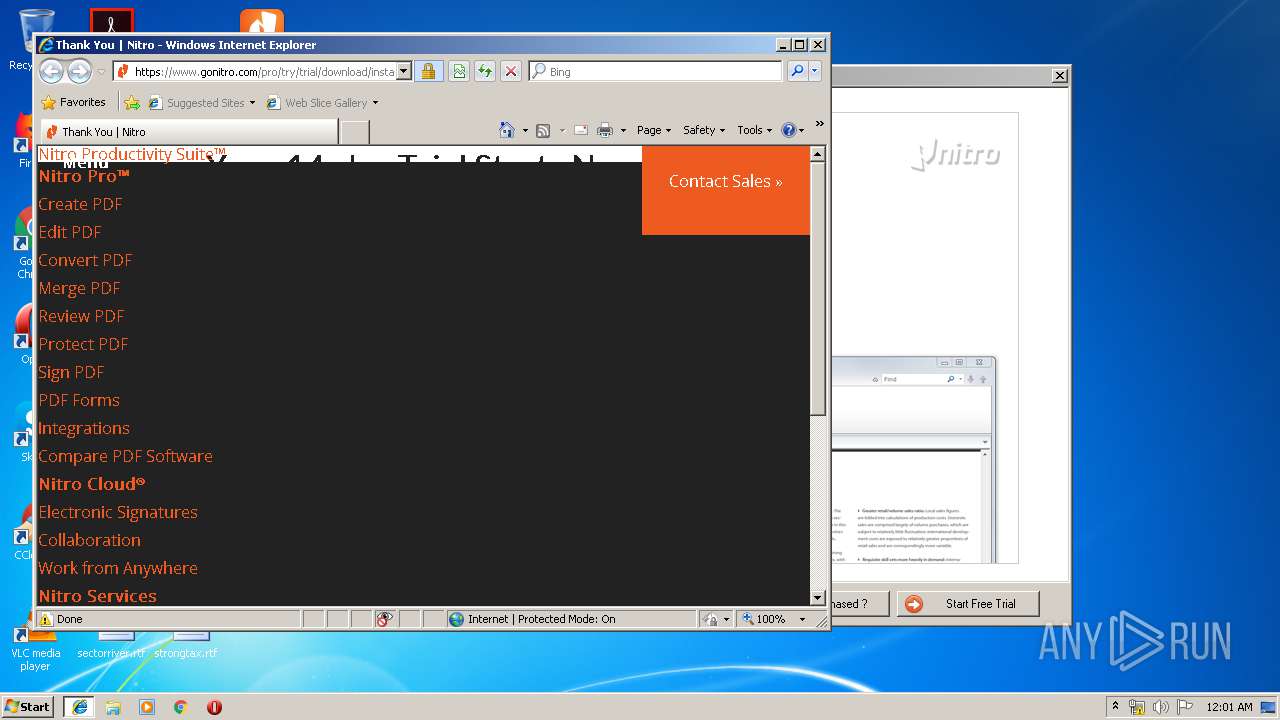Stop loading with the red X icon
Screen dimensions: 1280x720
(x=510, y=71)
